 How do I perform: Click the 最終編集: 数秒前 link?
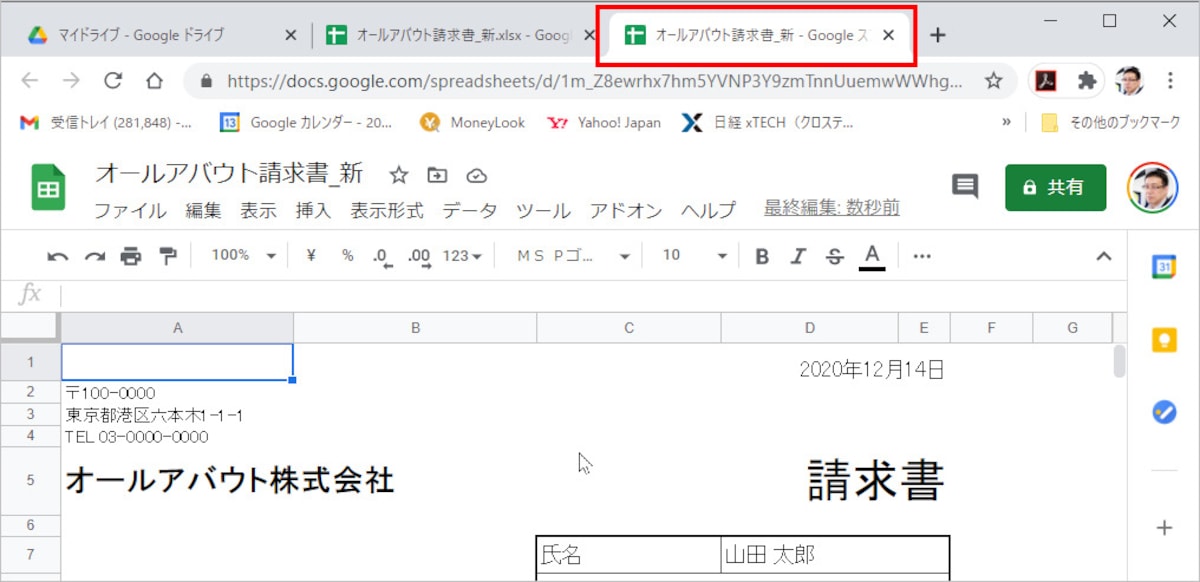(831, 208)
